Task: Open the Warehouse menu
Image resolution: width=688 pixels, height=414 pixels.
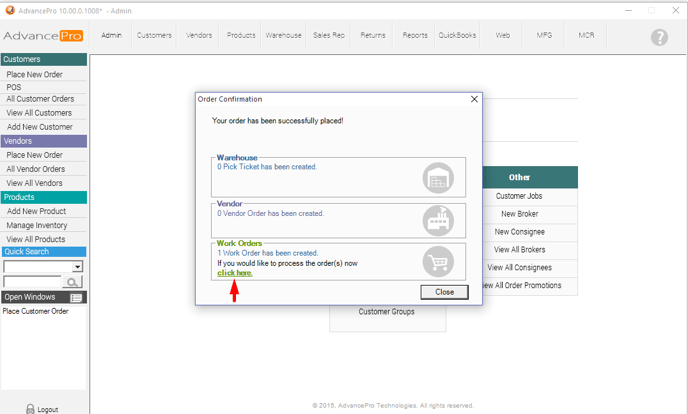Action: [283, 35]
